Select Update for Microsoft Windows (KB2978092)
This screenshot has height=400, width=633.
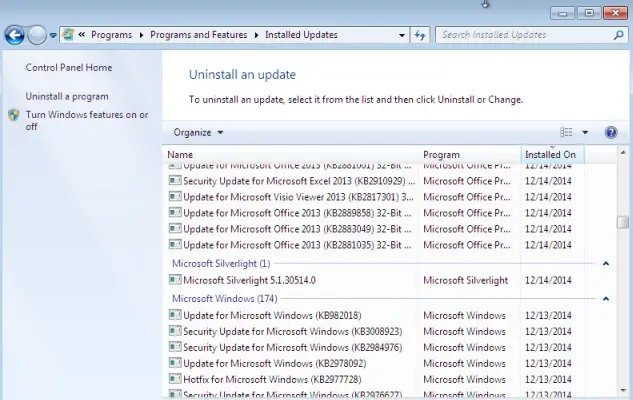pyautogui.click(x=275, y=363)
